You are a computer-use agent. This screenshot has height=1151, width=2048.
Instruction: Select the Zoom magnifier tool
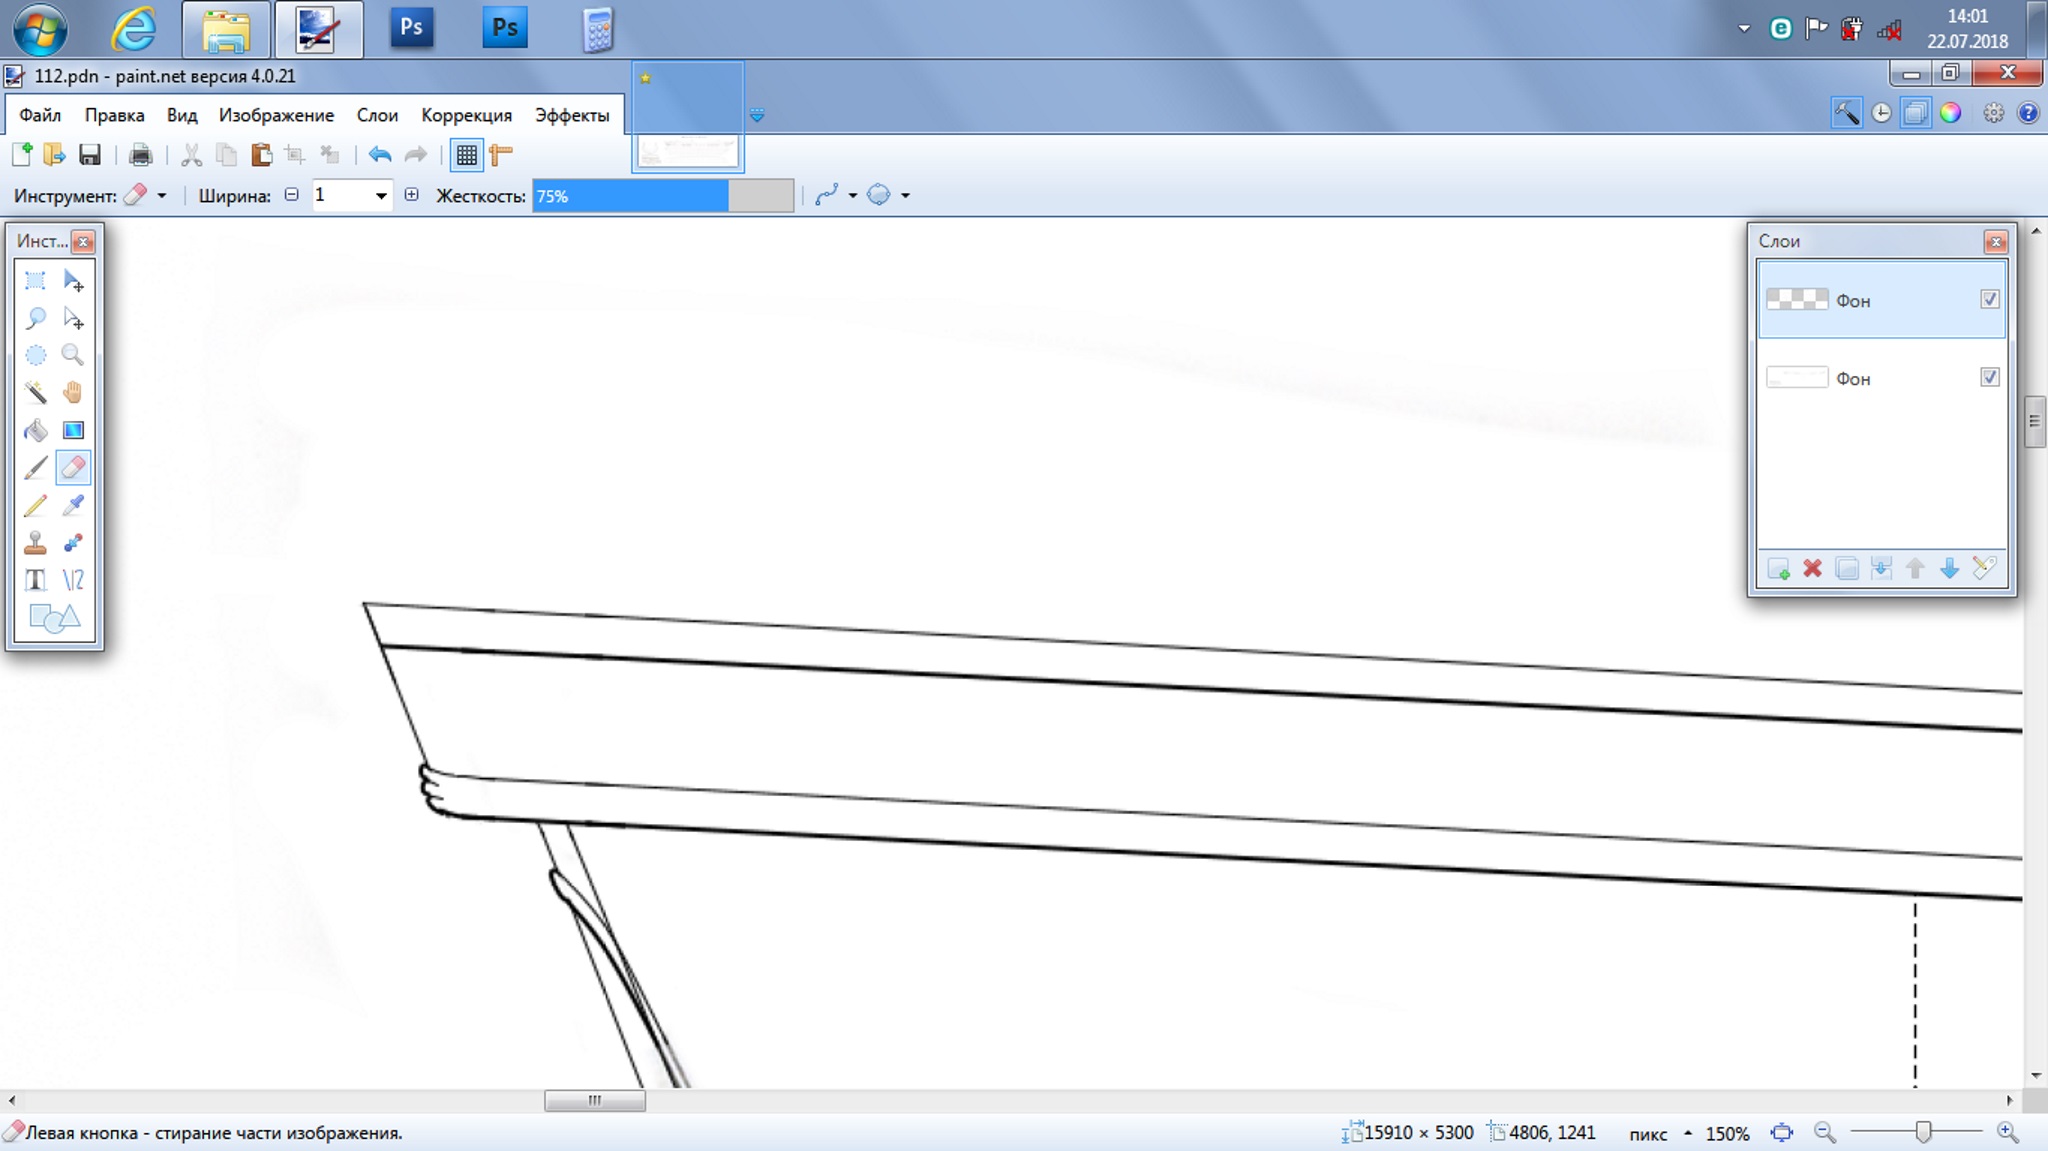tap(73, 355)
